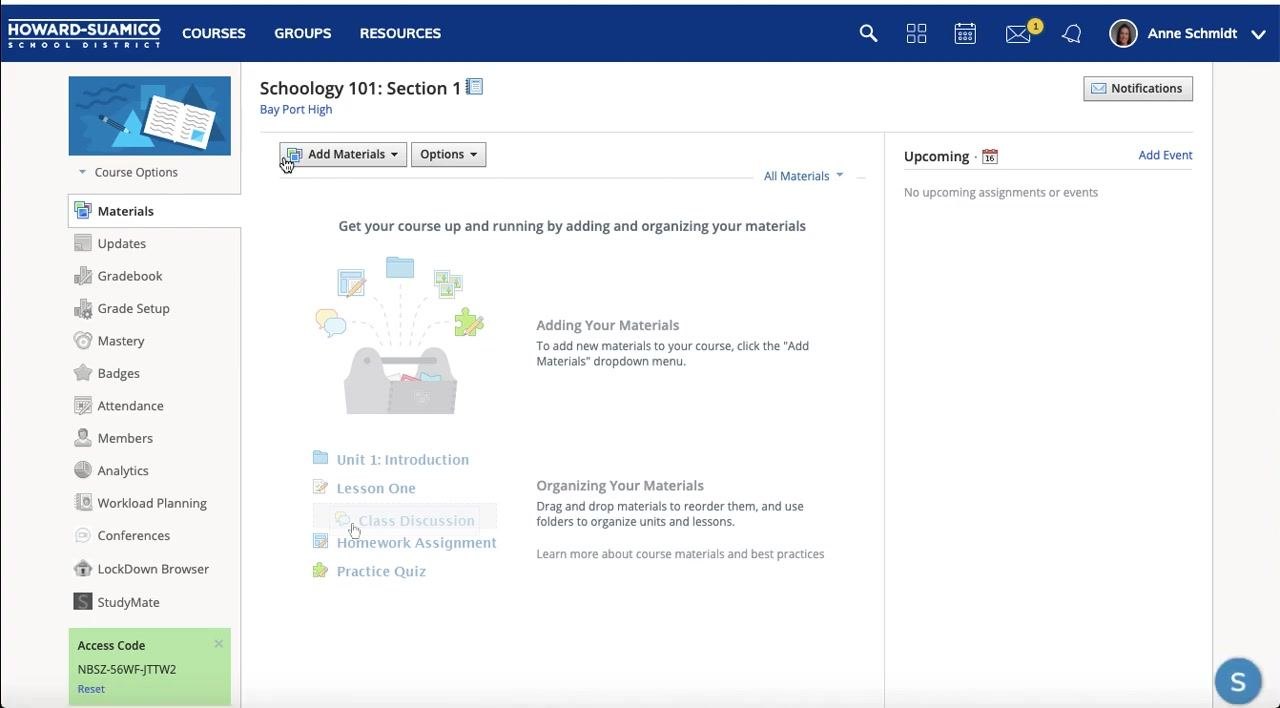The width and height of the screenshot is (1280, 708).
Task: Click the Members person icon
Action: [x=83, y=438]
